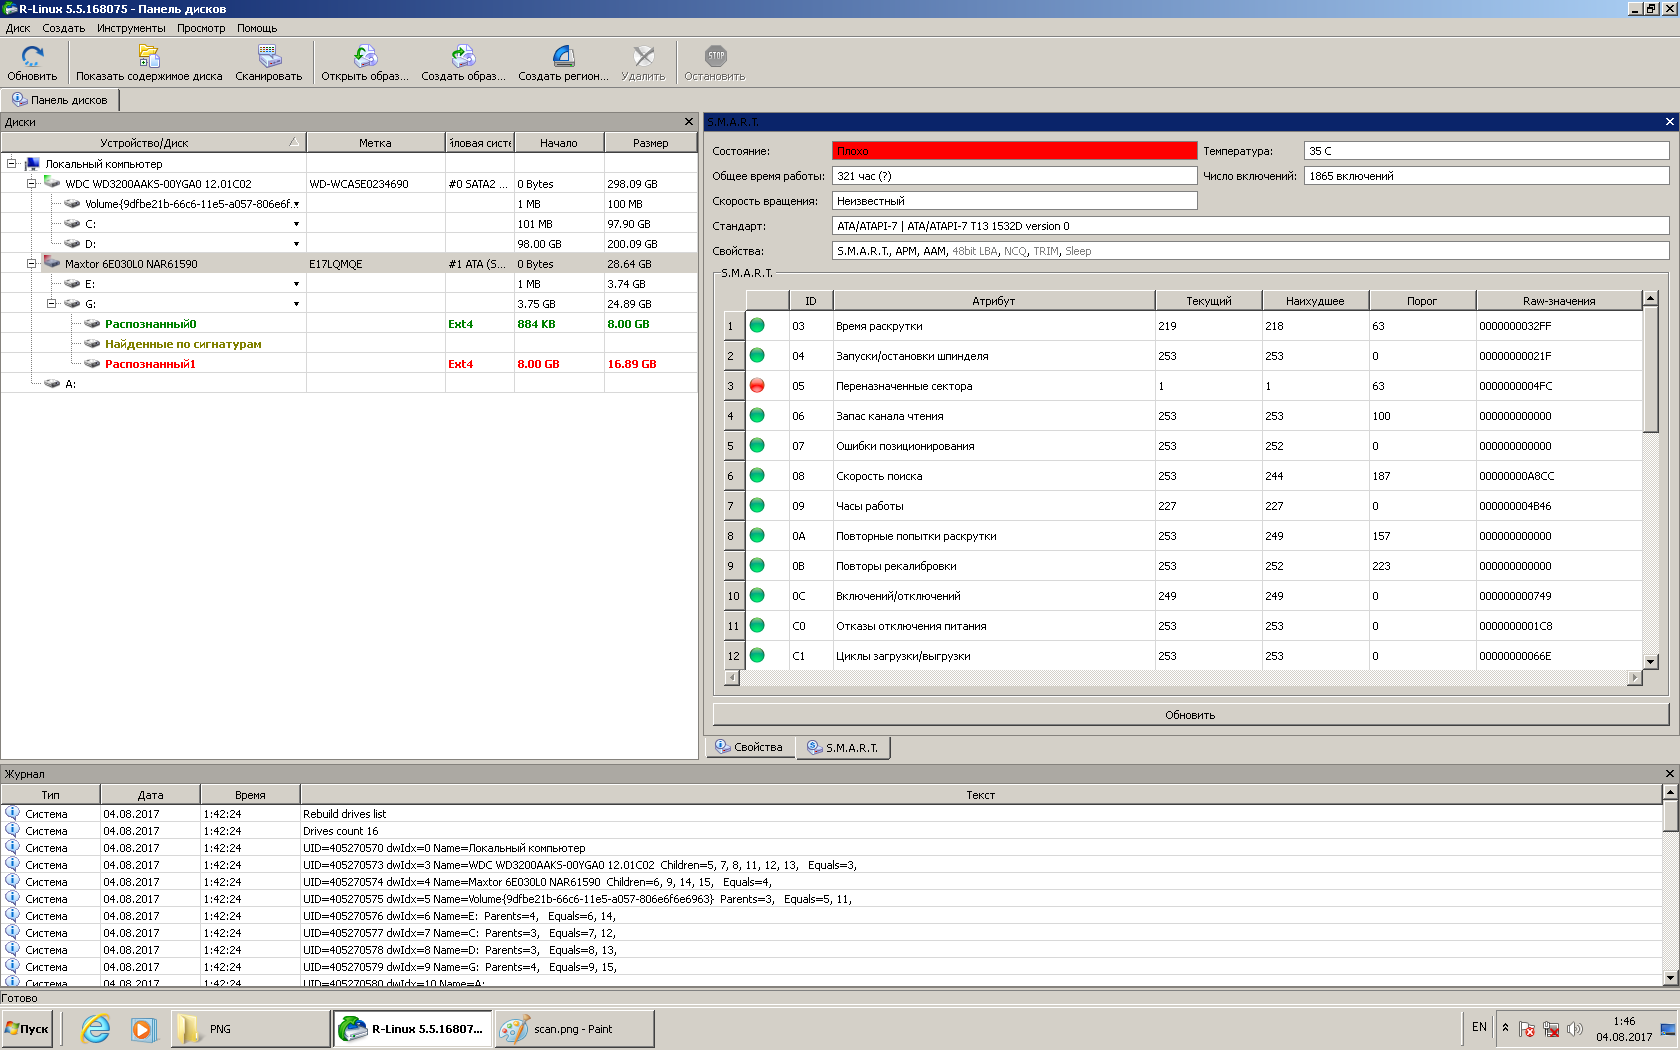Open dropdown arrow next to C: partition
Screen dimensions: 1680x1050
pyautogui.click(x=296, y=224)
